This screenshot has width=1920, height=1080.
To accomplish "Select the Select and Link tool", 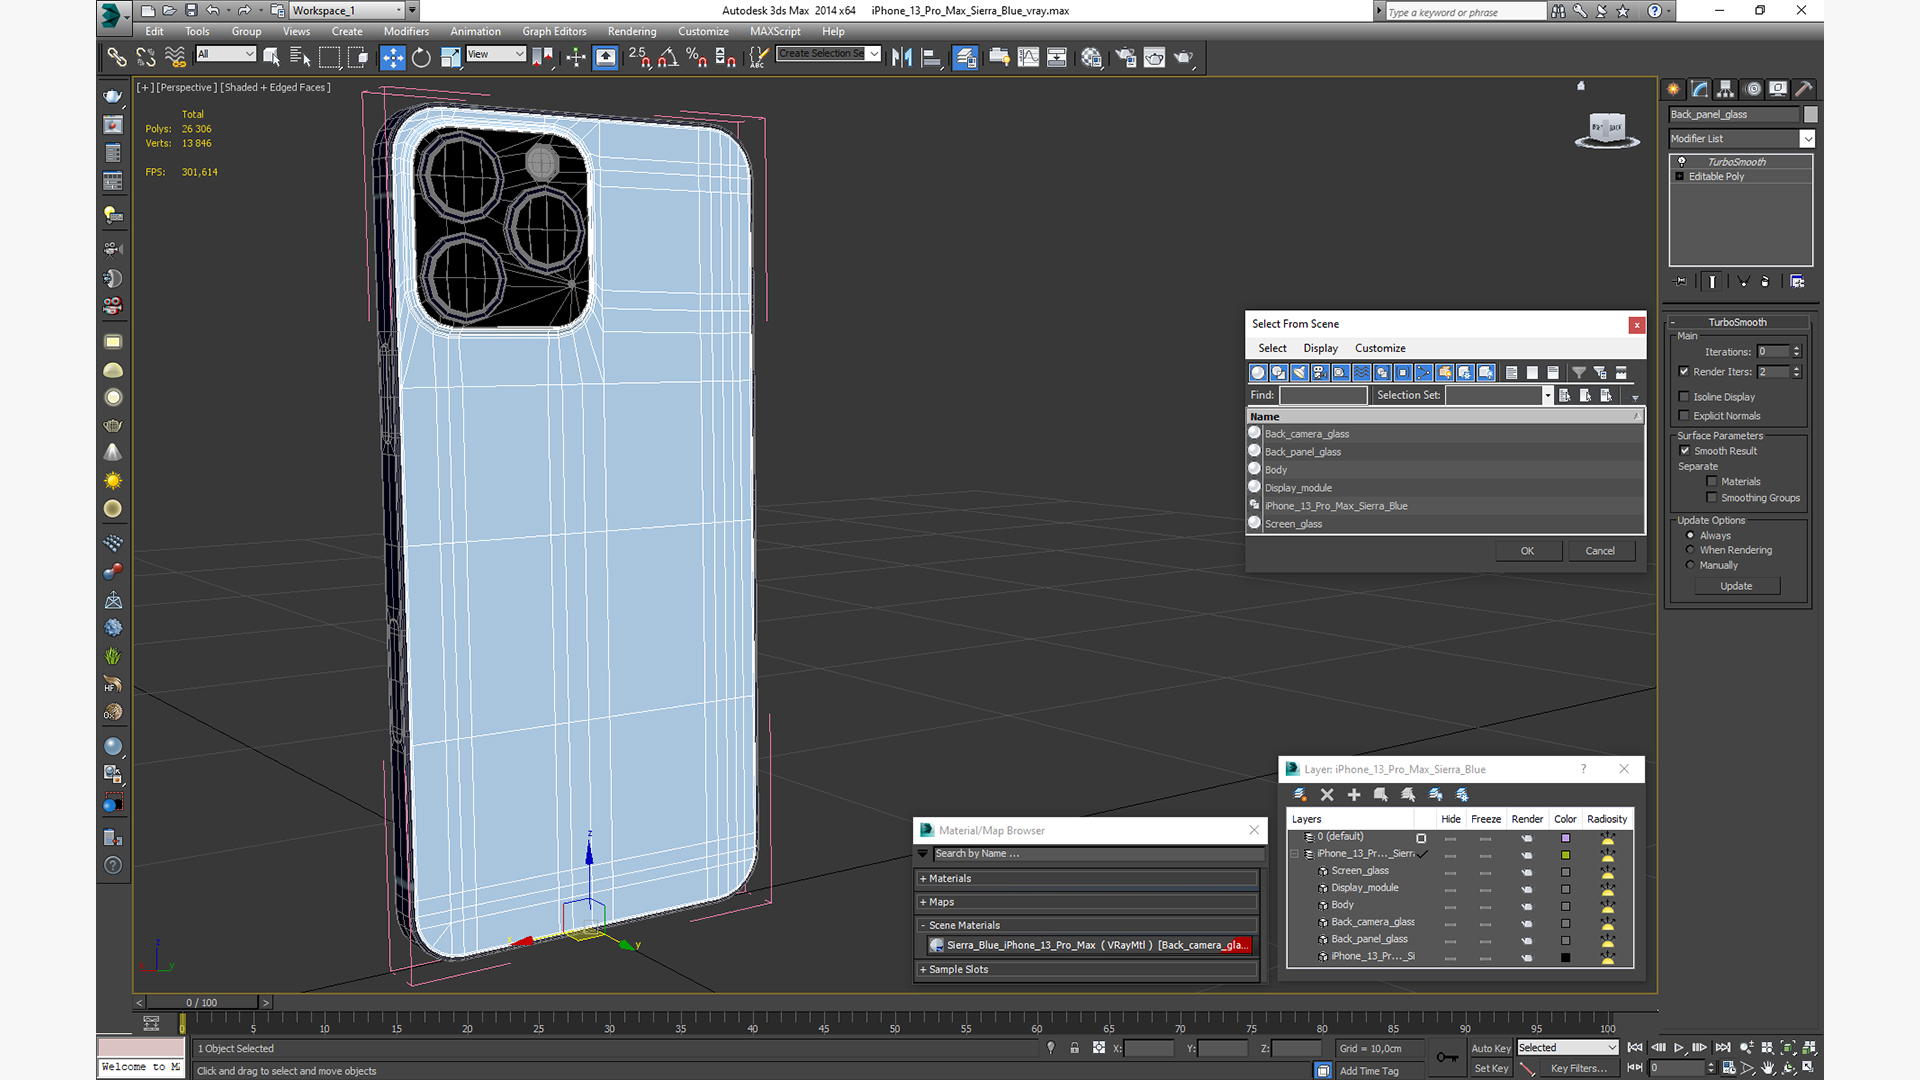I will pos(117,57).
